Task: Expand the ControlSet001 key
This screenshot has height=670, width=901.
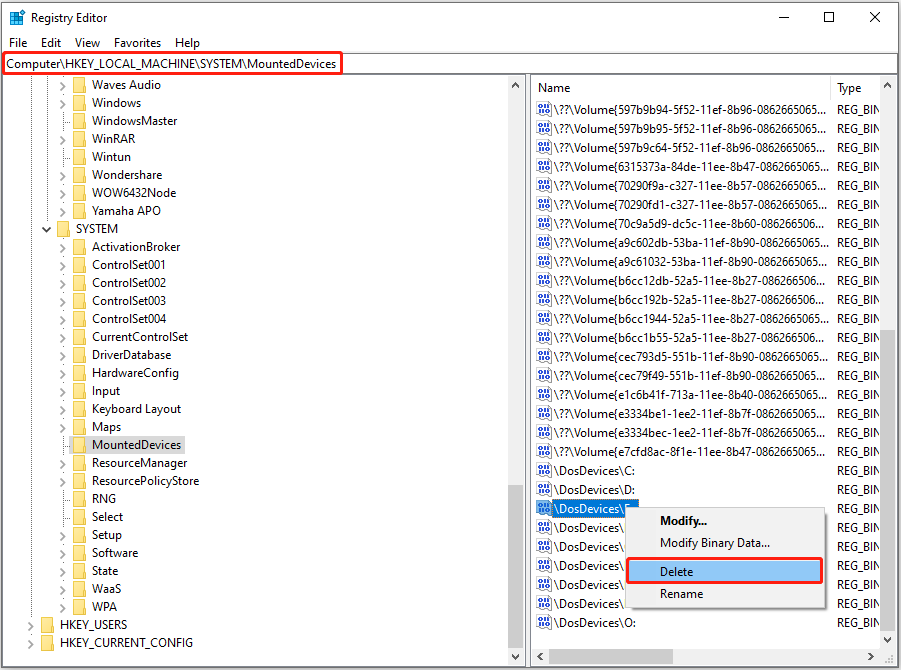Action: 63,265
